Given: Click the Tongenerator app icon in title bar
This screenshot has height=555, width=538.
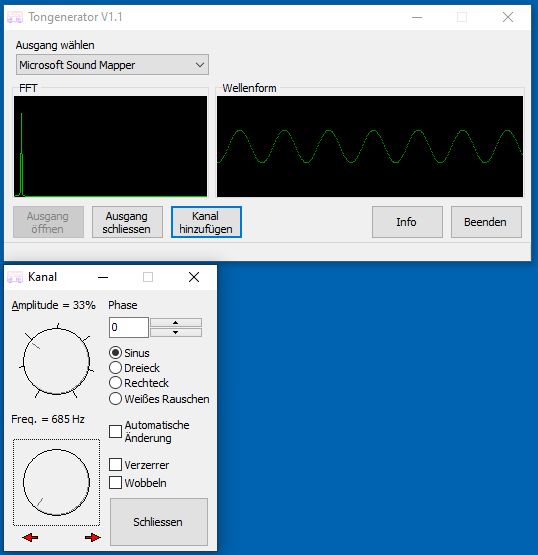Looking at the screenshot, I should tap(15, 17).
